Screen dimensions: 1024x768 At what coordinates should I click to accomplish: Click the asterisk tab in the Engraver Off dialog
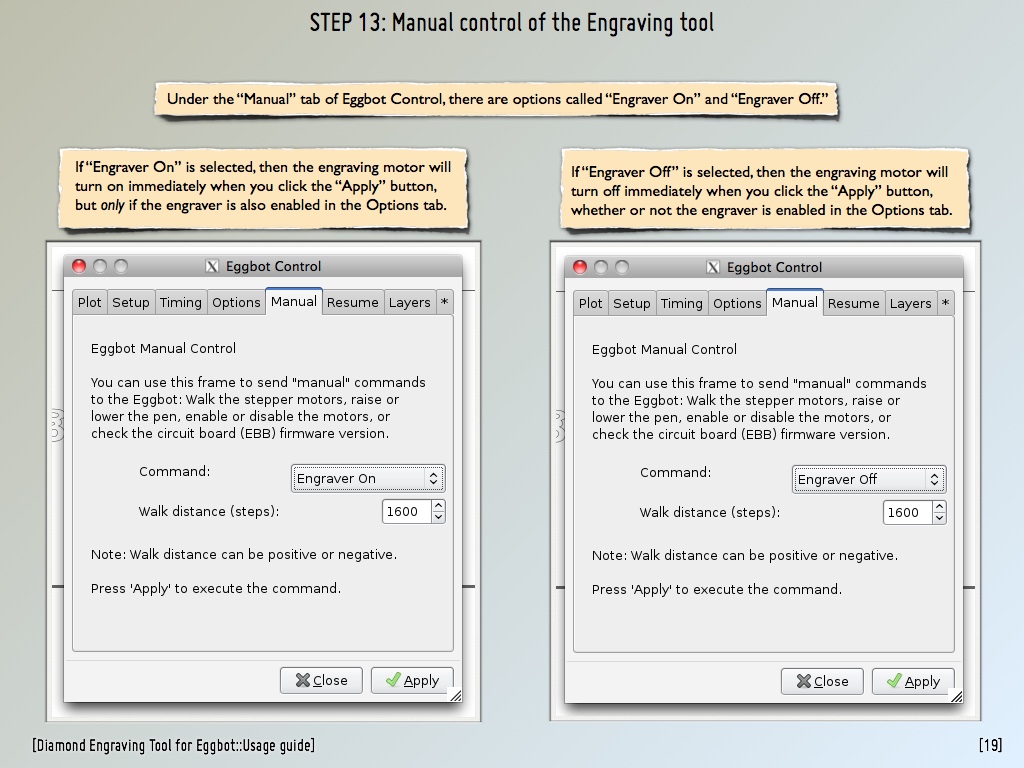click(946, 303)
